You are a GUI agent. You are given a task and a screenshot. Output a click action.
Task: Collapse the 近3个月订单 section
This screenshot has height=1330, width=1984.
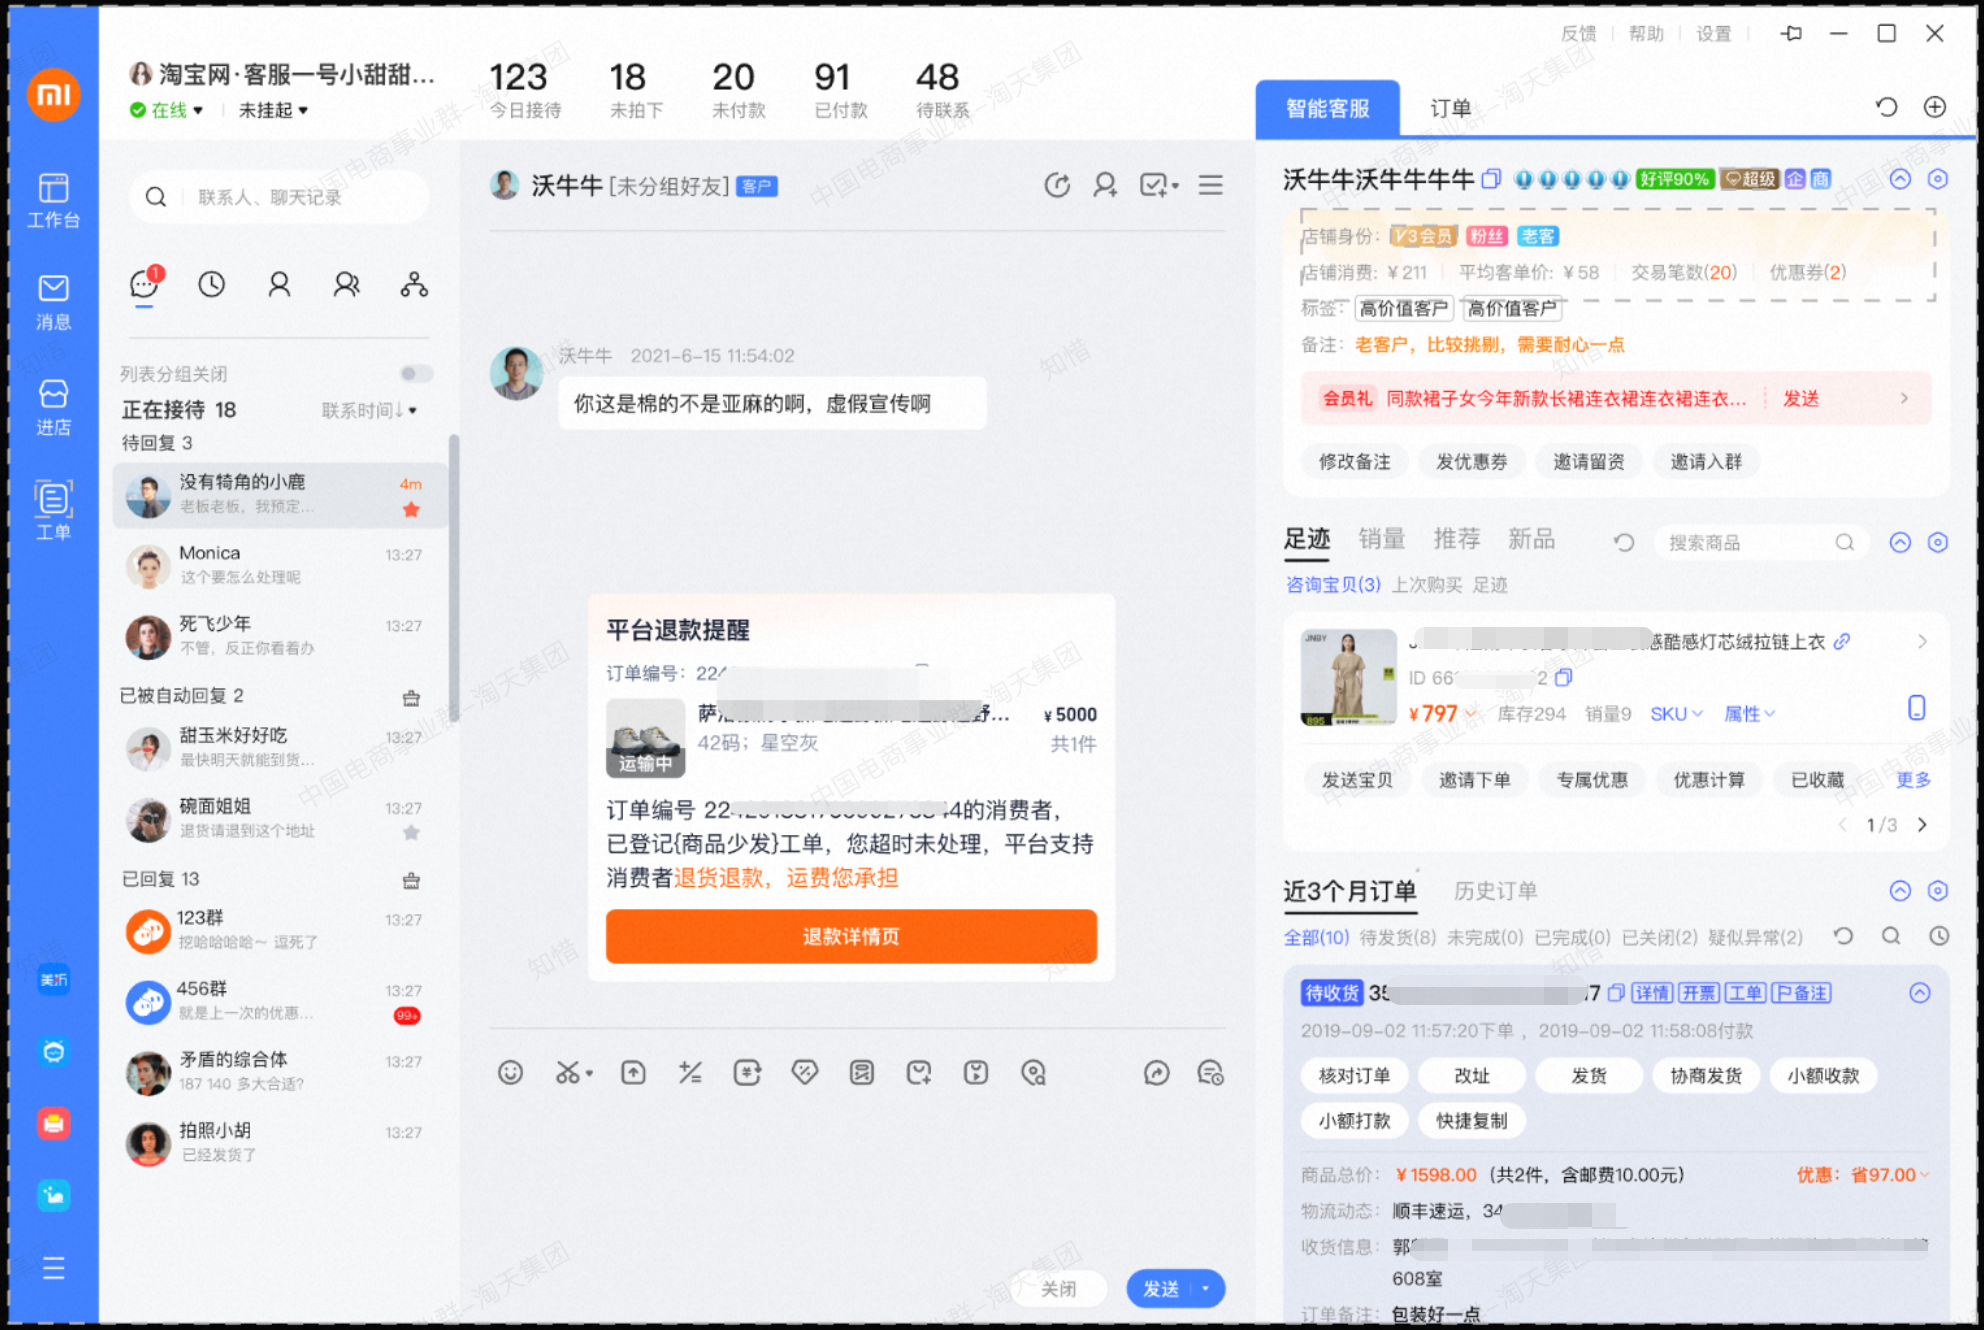tap(1900, 890)
